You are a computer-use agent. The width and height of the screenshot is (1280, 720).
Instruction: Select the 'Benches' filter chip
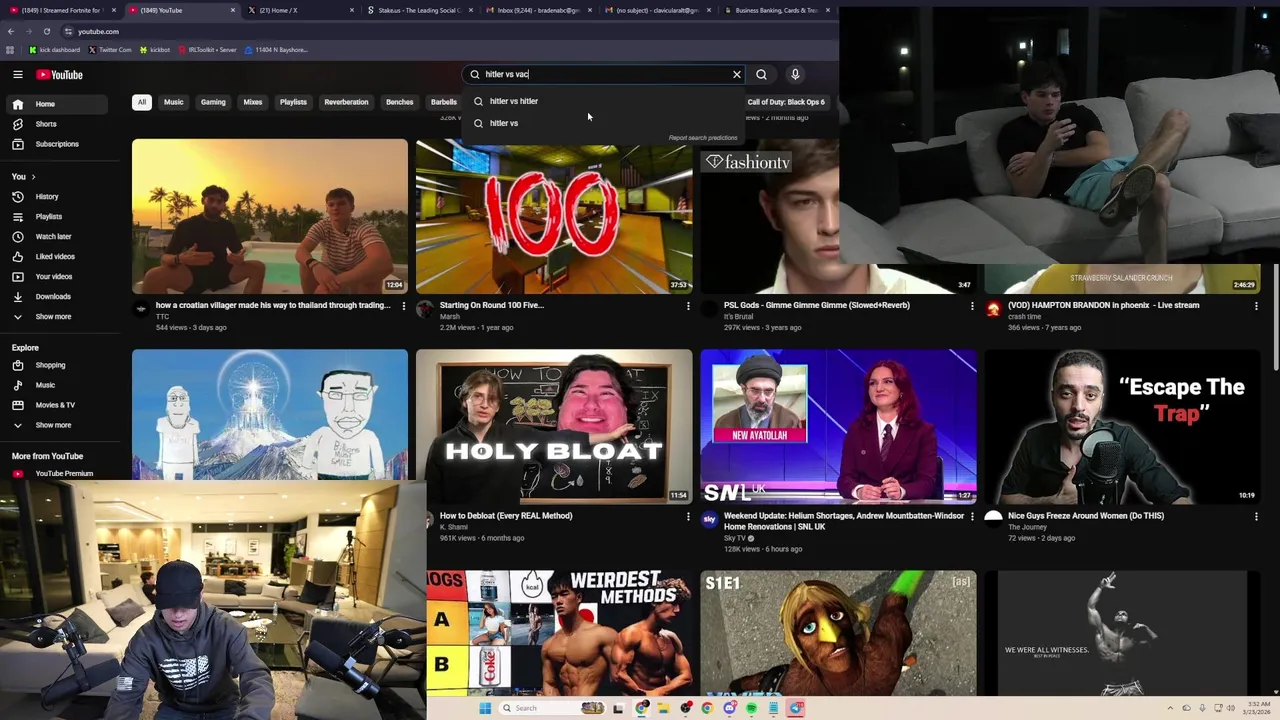400,102
